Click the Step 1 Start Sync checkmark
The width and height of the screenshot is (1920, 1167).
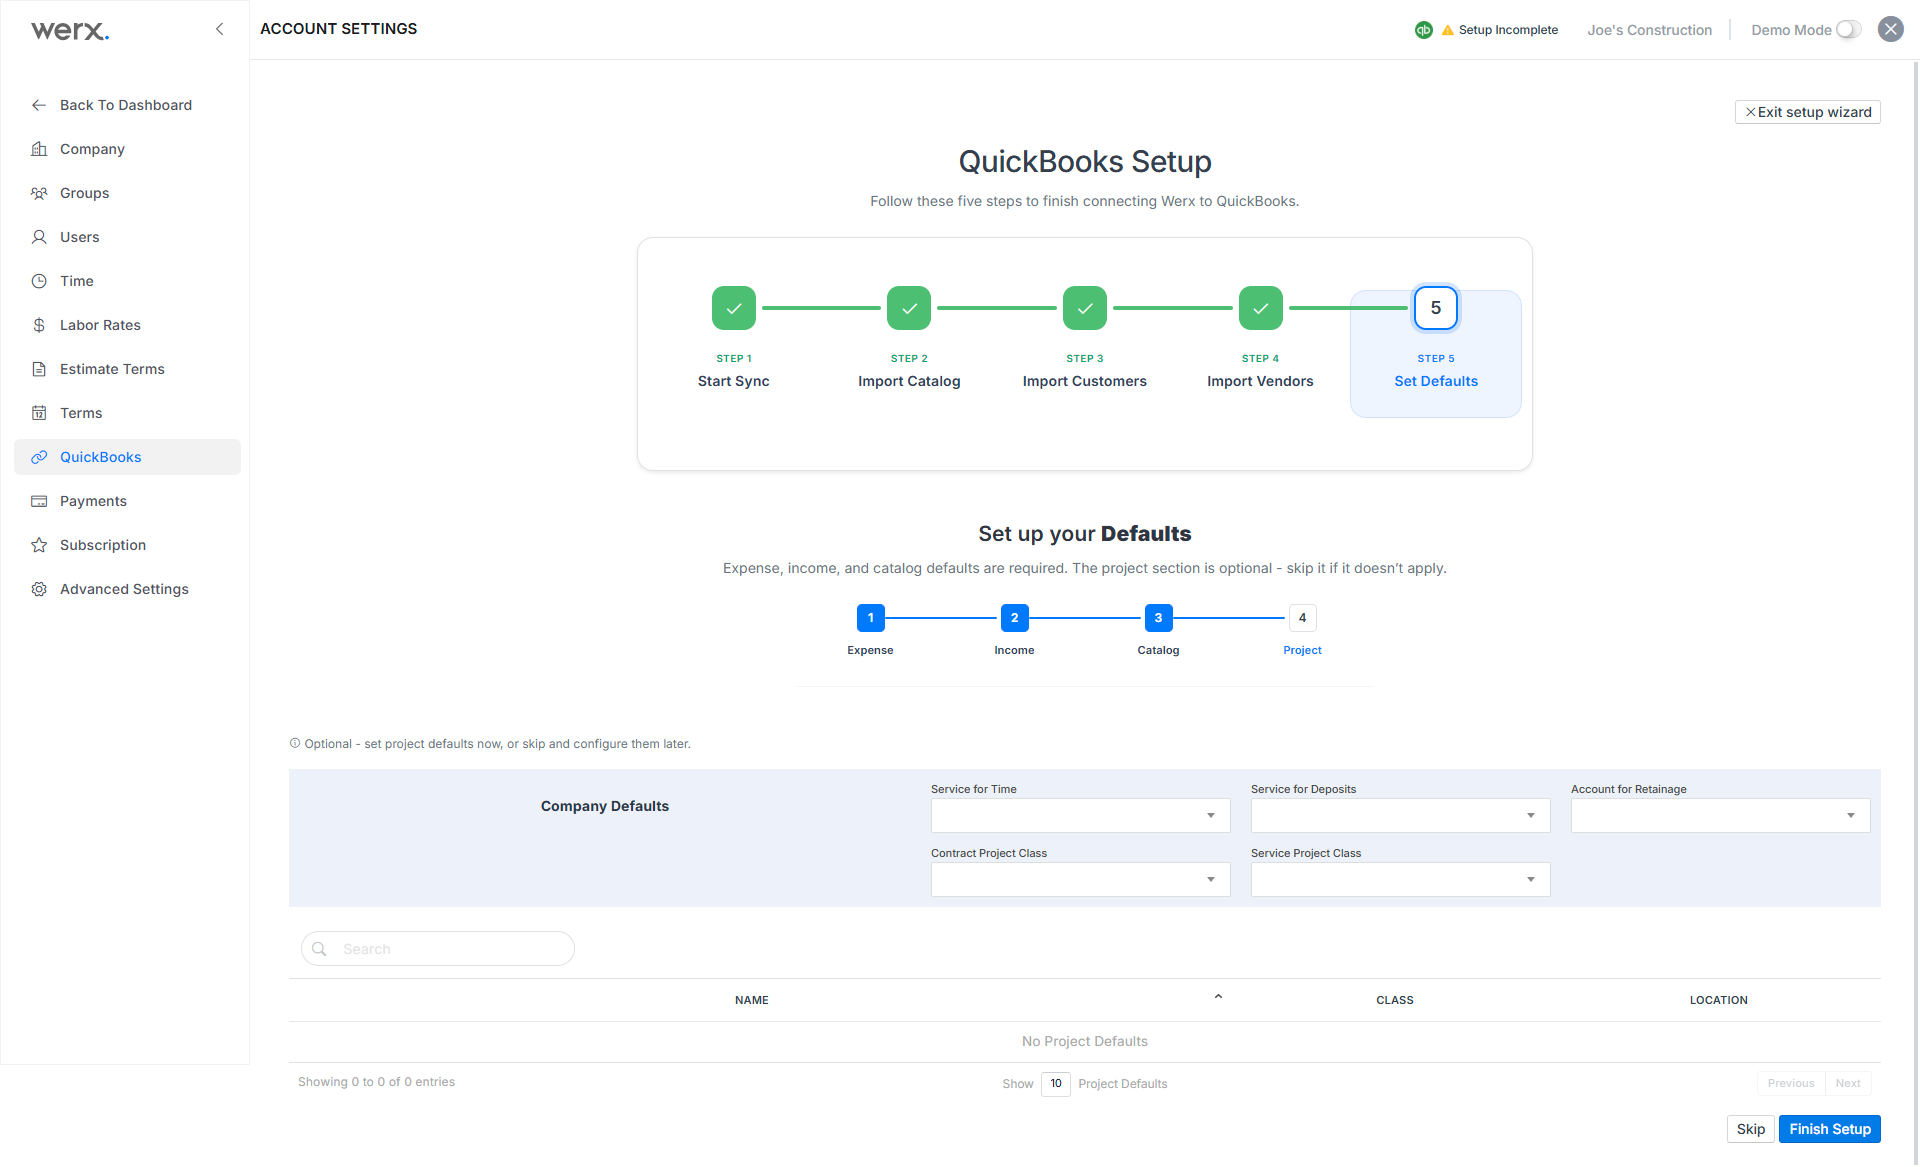[734, 308]
